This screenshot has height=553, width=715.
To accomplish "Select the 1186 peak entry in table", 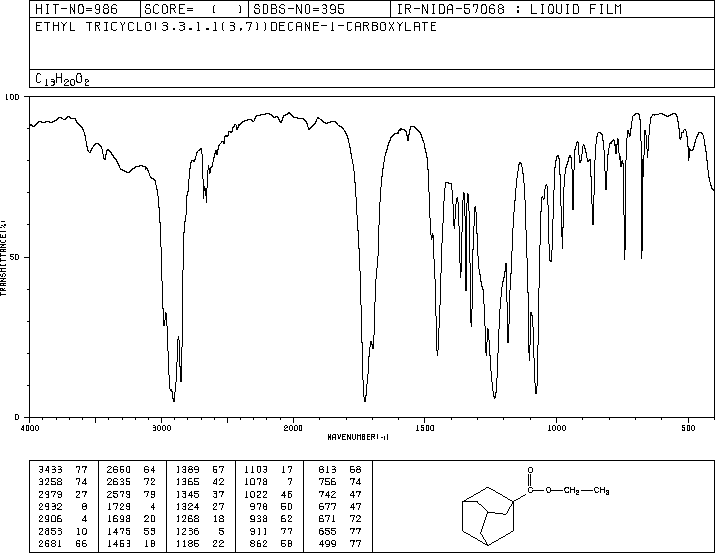I will 200,543.
